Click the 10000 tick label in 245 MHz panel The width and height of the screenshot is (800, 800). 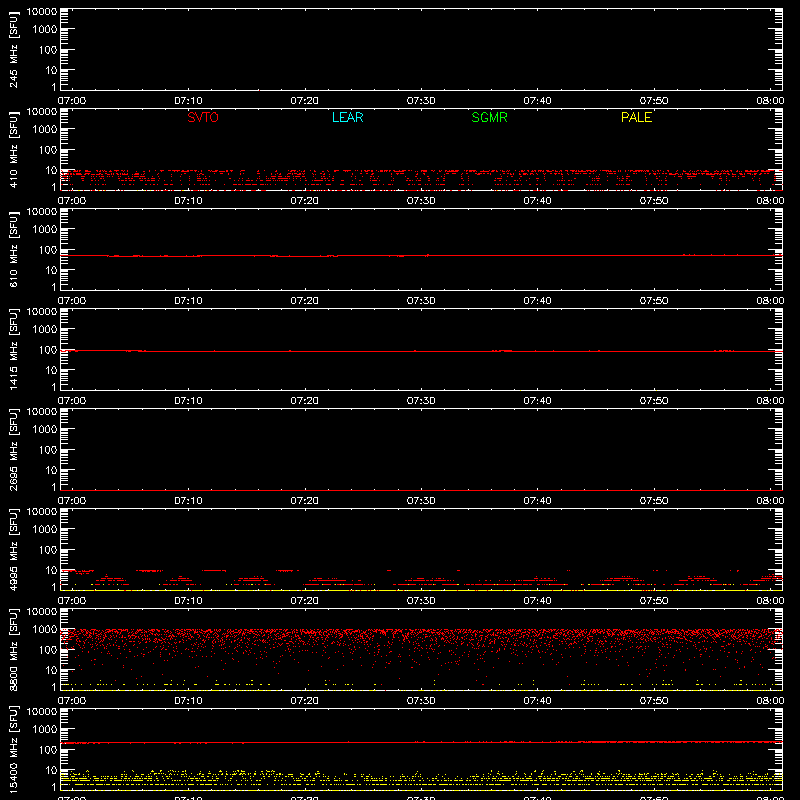tap(42, 12)
